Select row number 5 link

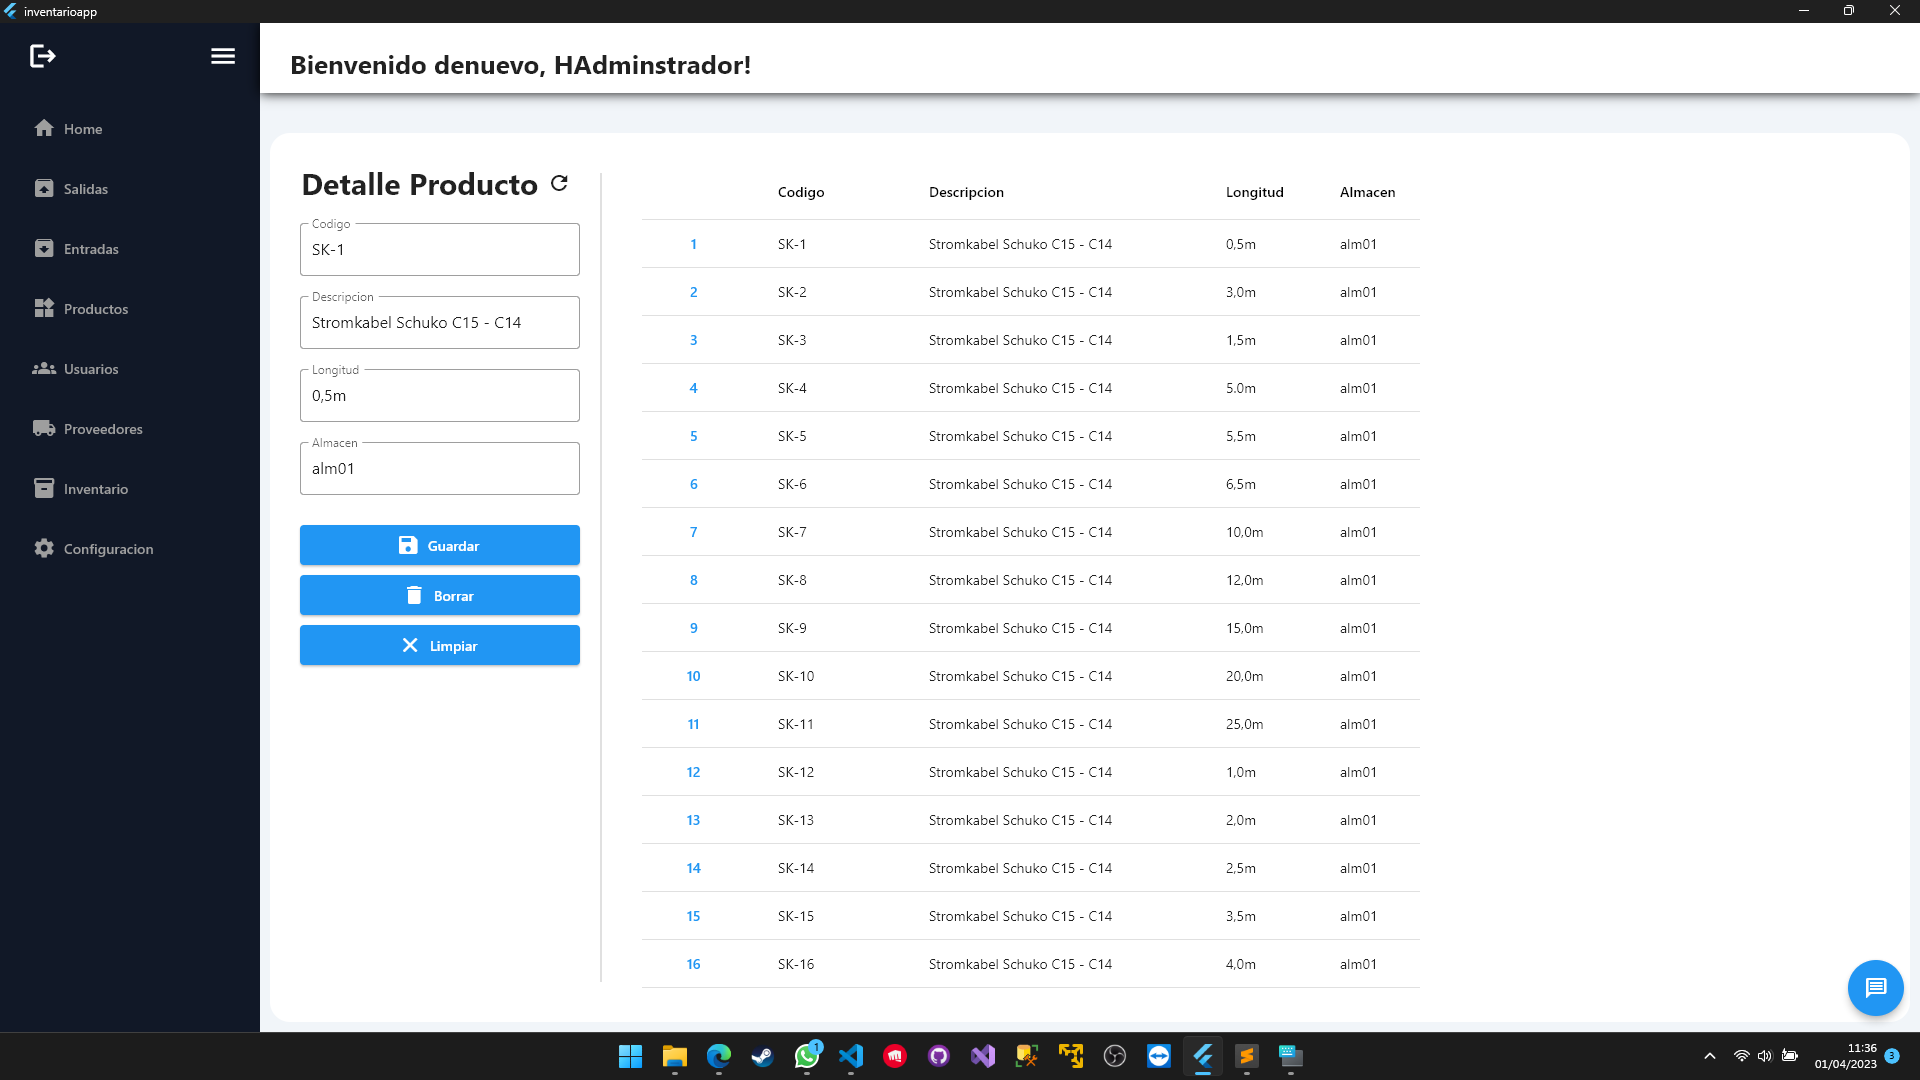693,436
